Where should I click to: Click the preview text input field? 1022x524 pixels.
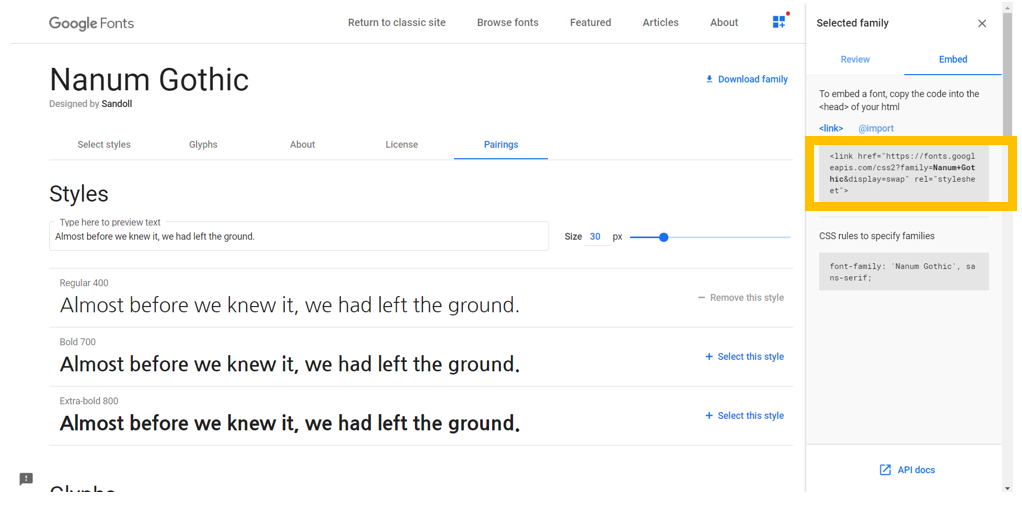coord(299,237)
